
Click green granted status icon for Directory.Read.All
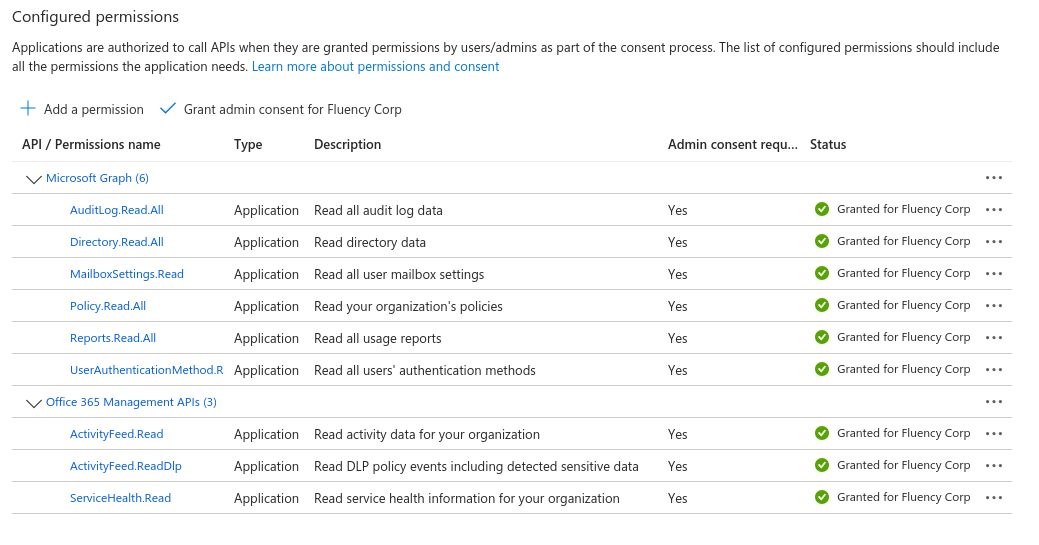pos(822,241)
